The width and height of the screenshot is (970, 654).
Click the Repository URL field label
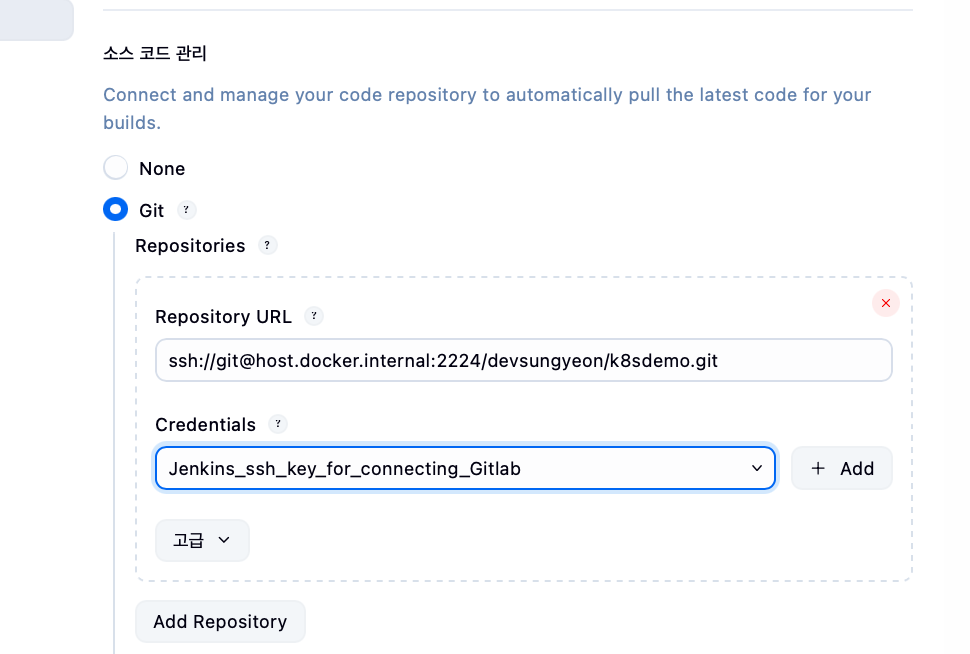[x=223, y=317]
